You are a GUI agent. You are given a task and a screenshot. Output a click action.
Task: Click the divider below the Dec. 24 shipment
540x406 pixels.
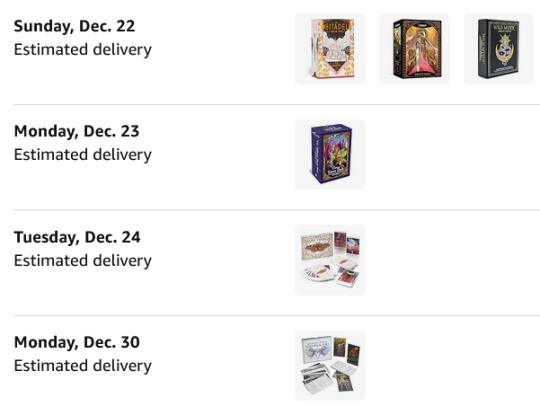click(x=277, y=315)
